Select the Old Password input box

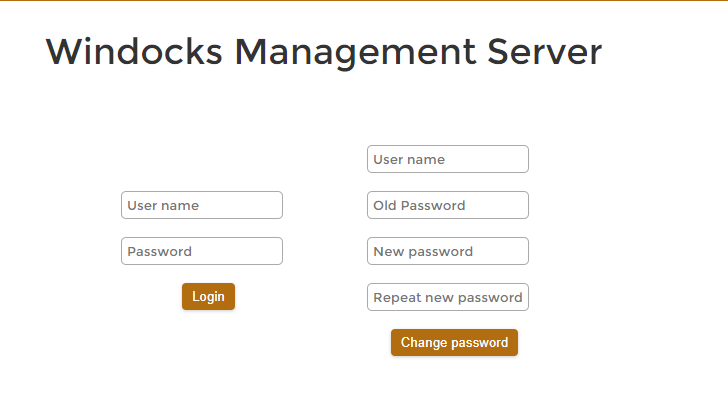coord(448,205)
